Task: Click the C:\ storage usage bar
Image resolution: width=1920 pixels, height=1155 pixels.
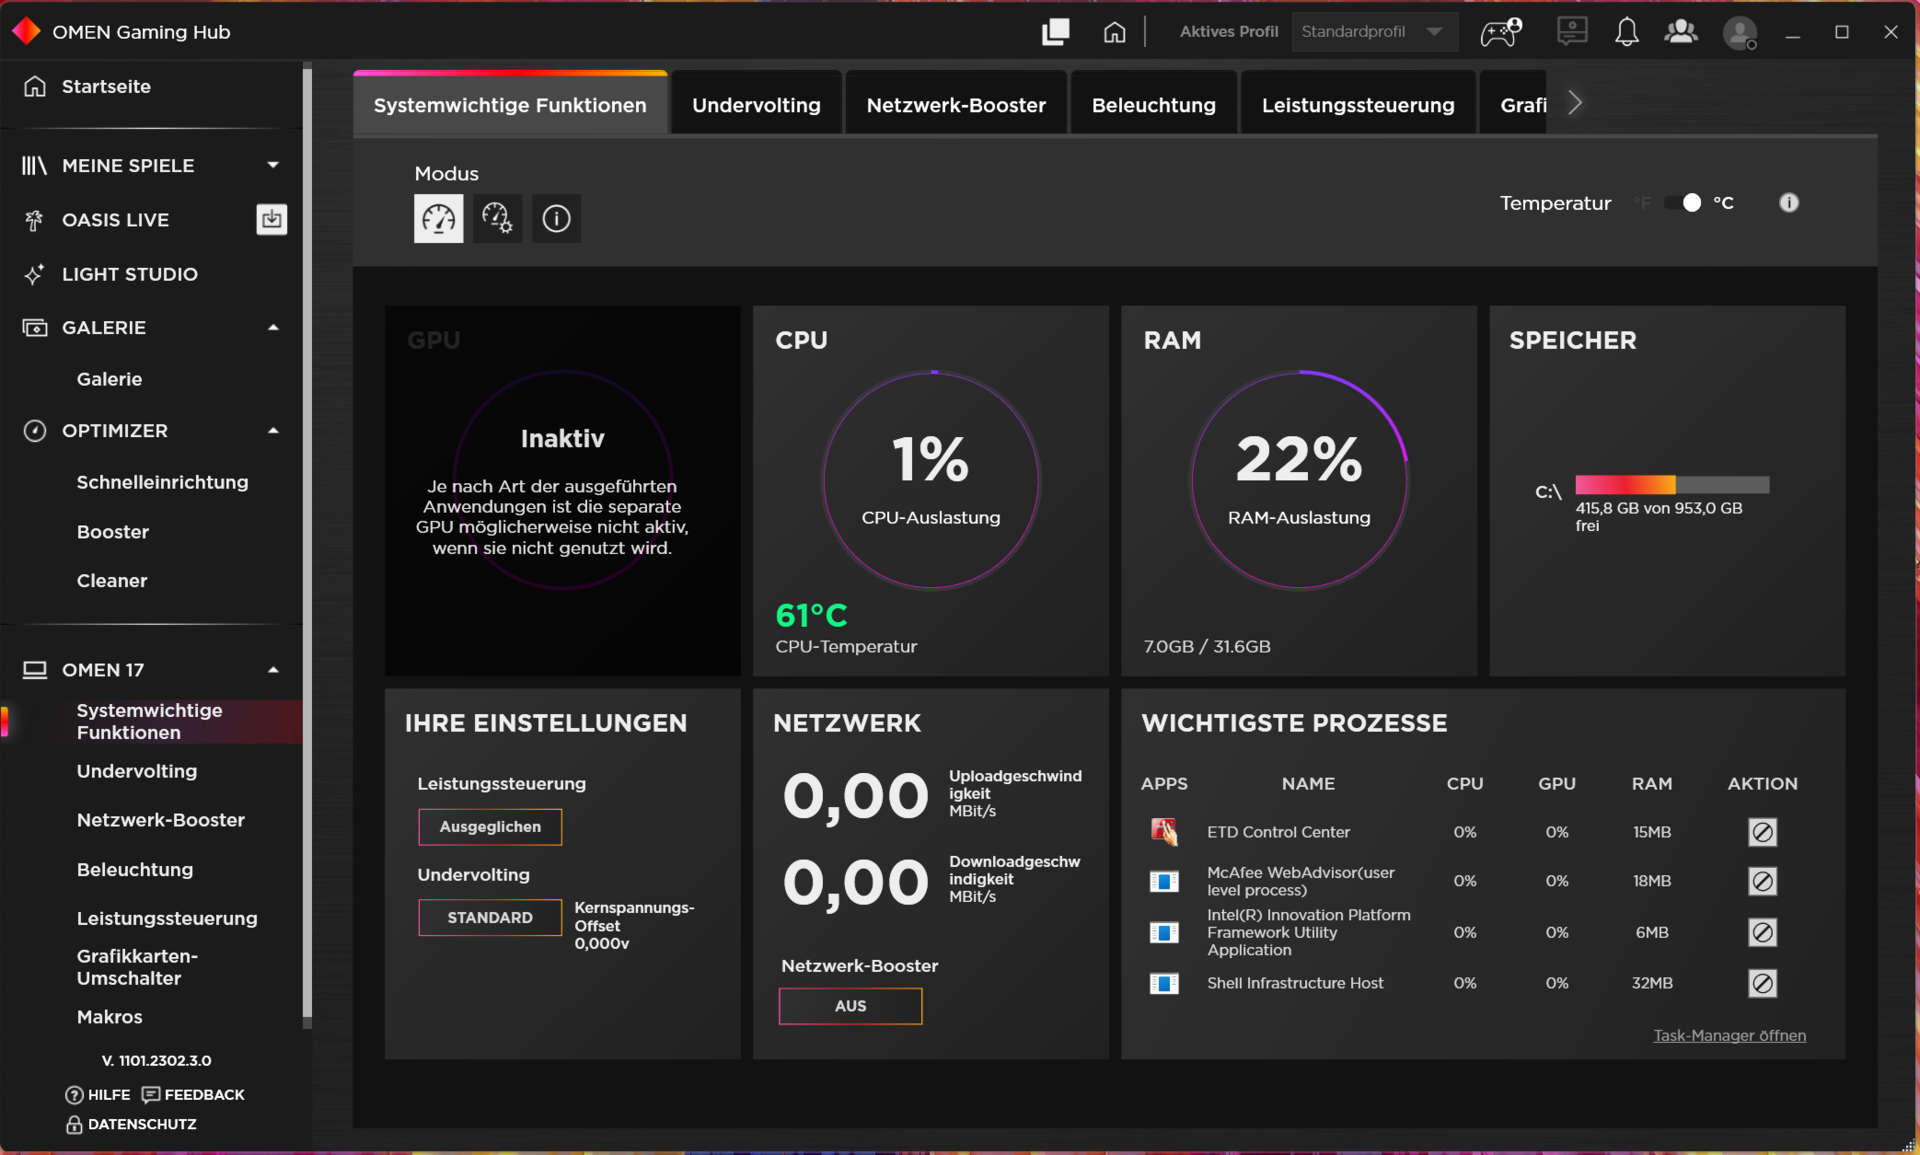Action: click(x=1671, y=485)
